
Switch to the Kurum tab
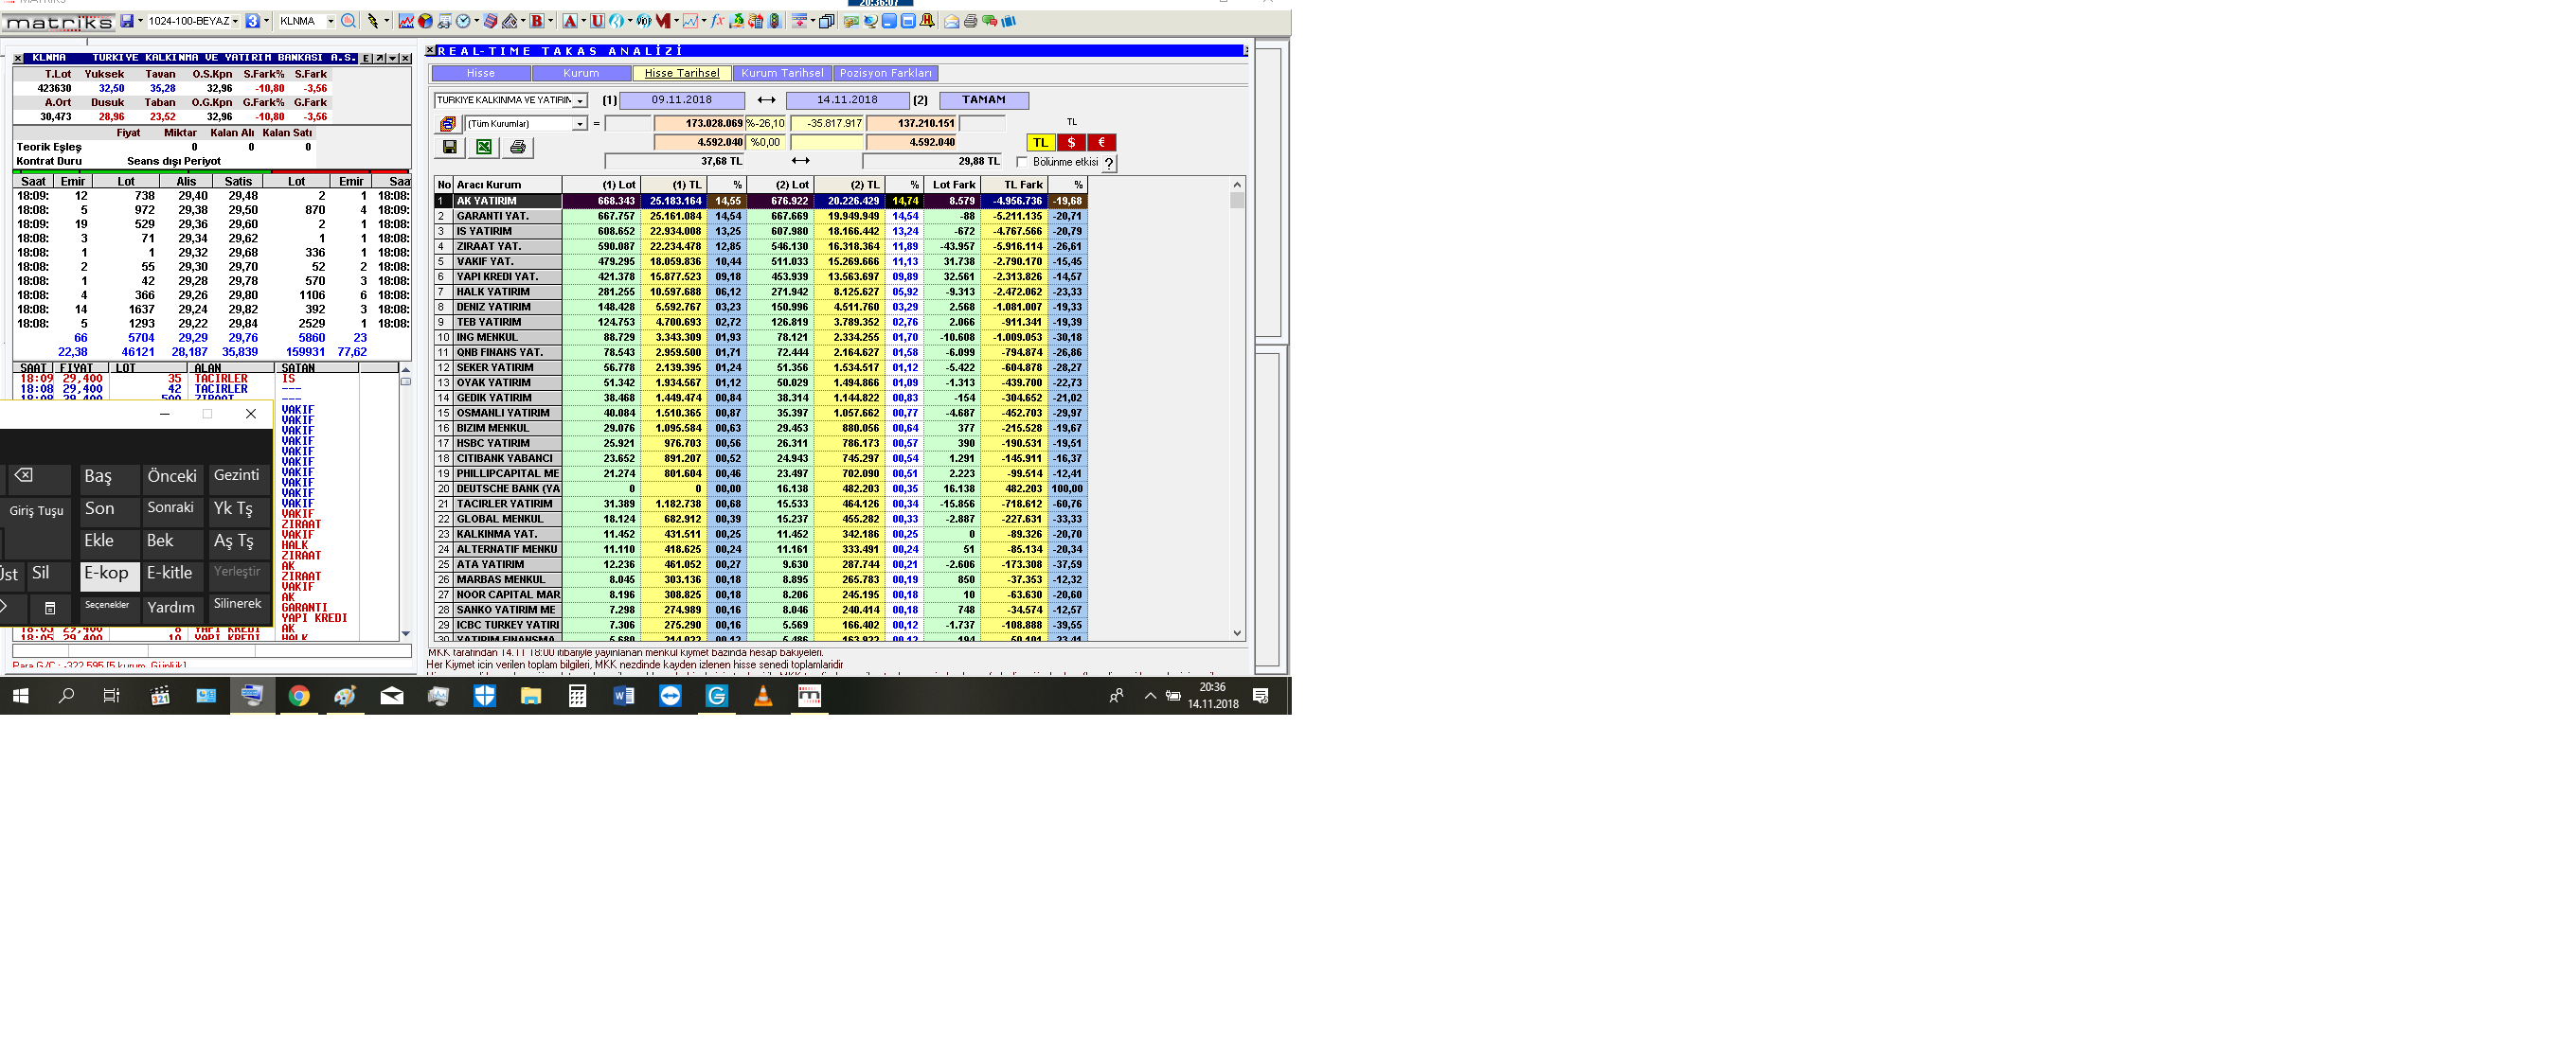click(581, 73)
